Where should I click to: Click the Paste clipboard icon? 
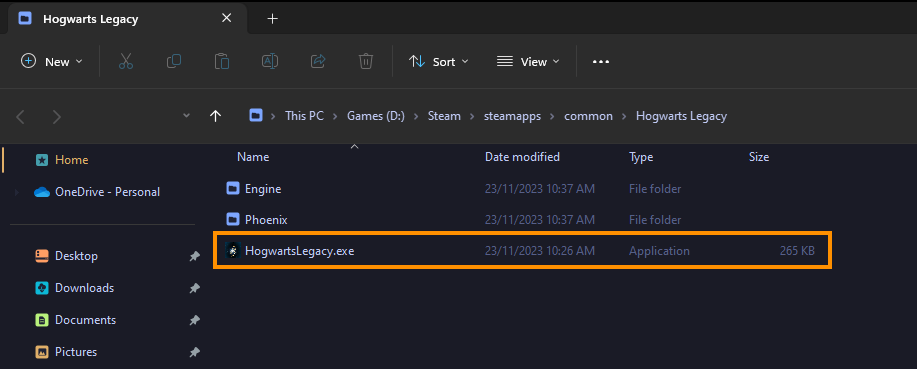click(222, 61)
